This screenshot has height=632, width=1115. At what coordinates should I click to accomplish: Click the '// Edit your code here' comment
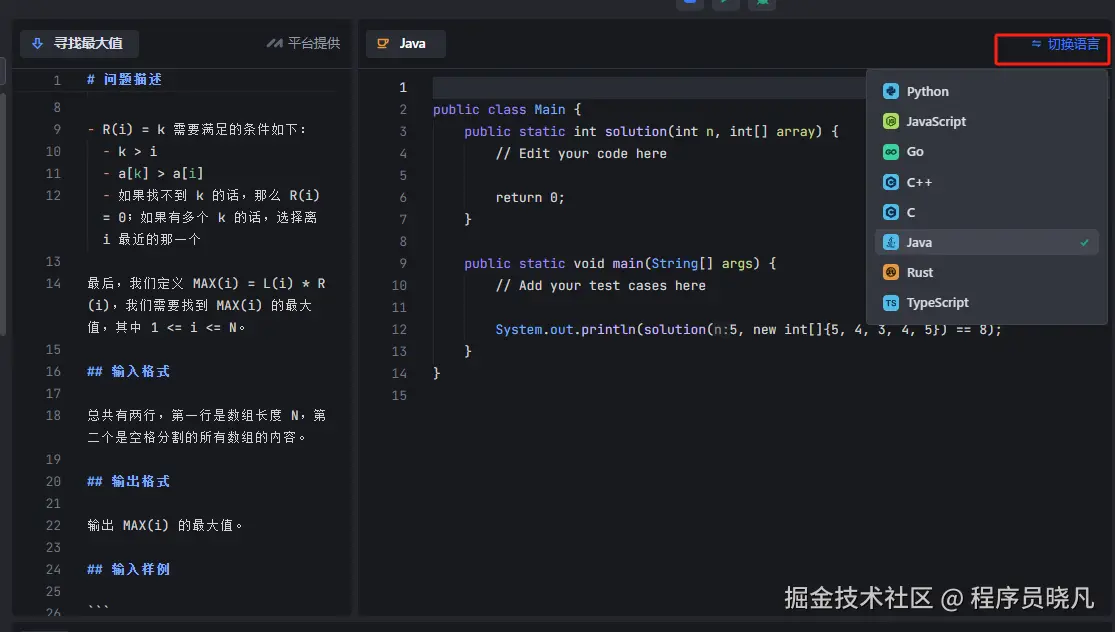pos(581,154)
